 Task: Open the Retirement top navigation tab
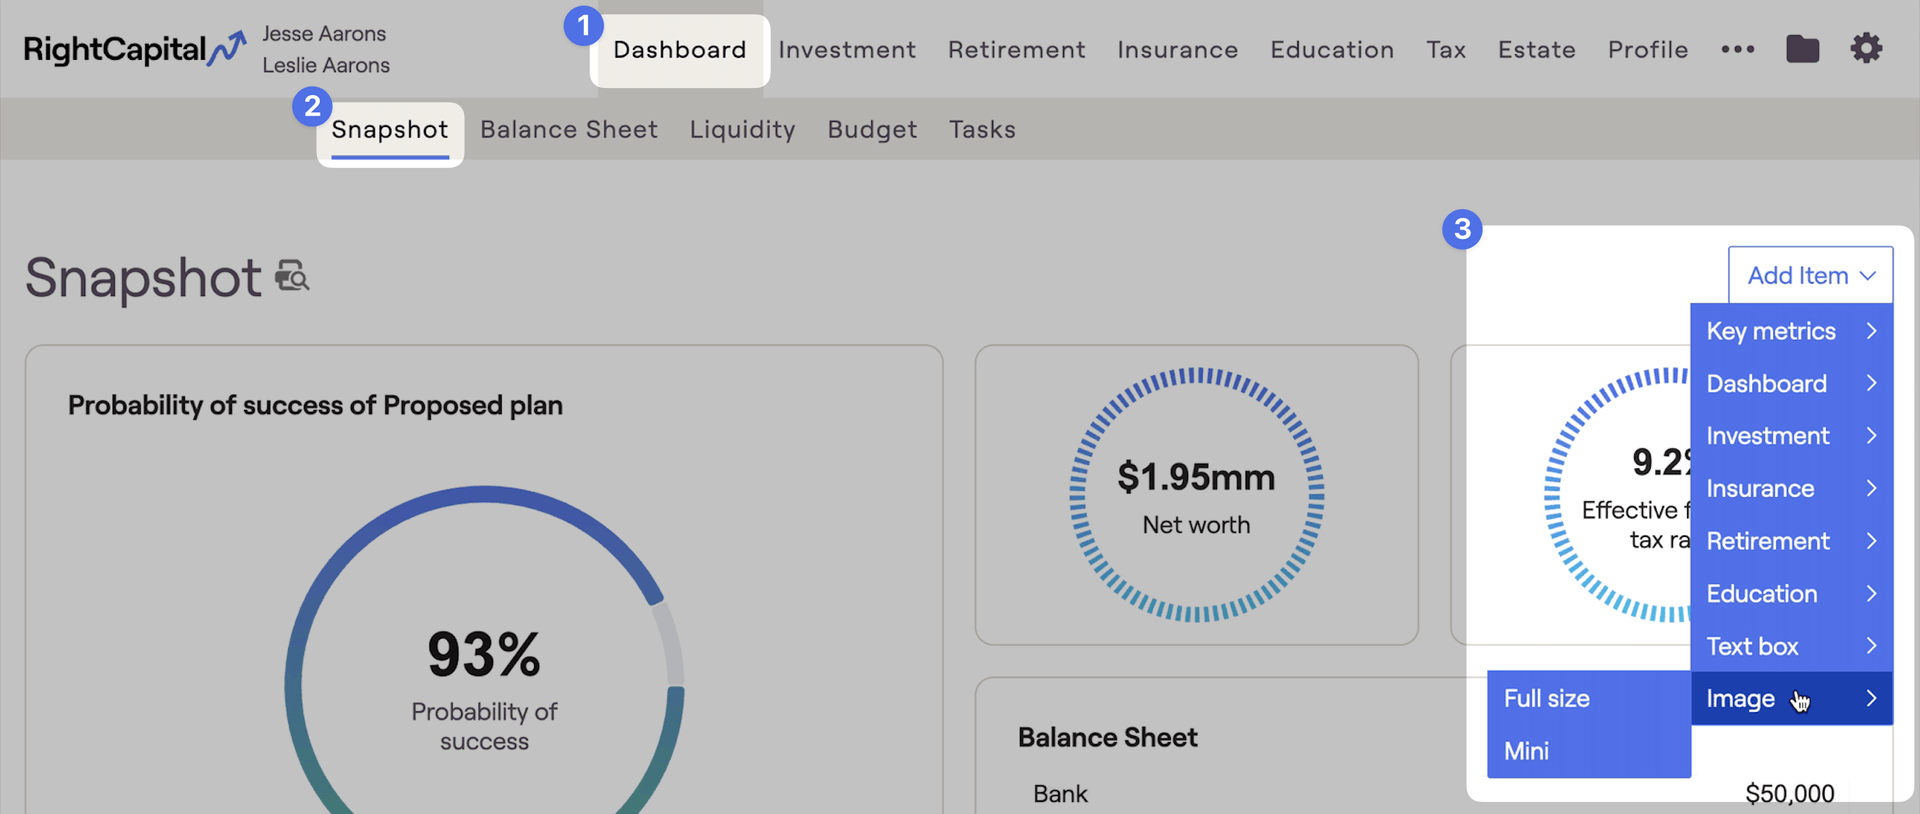[1017, 50]
